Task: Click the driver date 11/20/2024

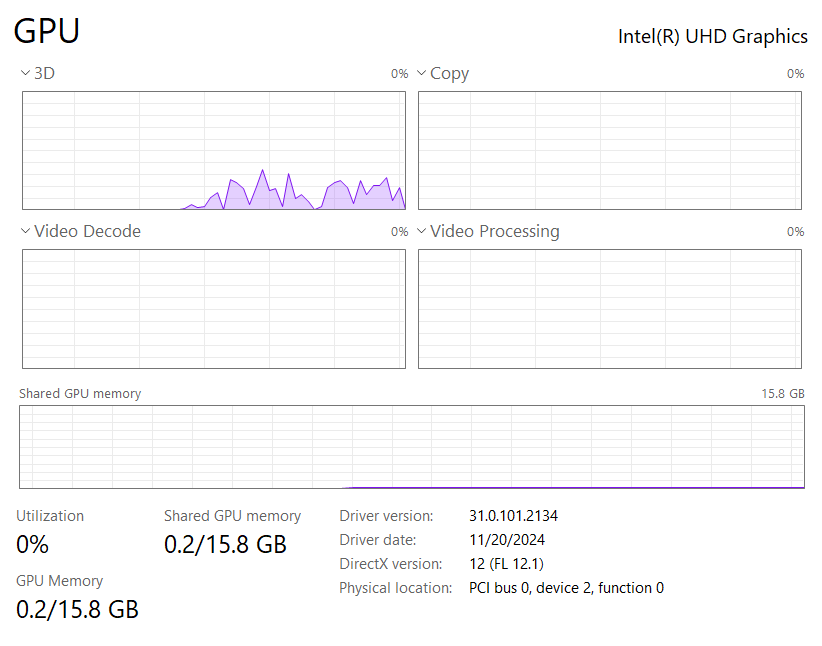Action: [507, 540]
